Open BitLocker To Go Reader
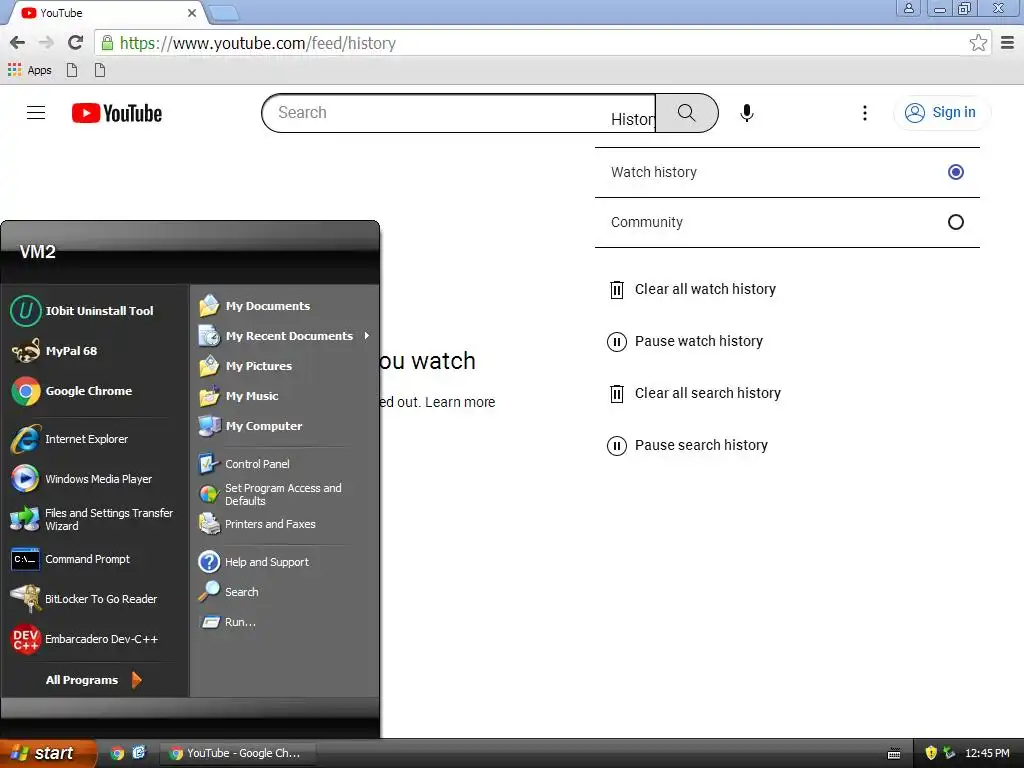The height and width of the screenshot is (768, 1024). click(83, 600)
